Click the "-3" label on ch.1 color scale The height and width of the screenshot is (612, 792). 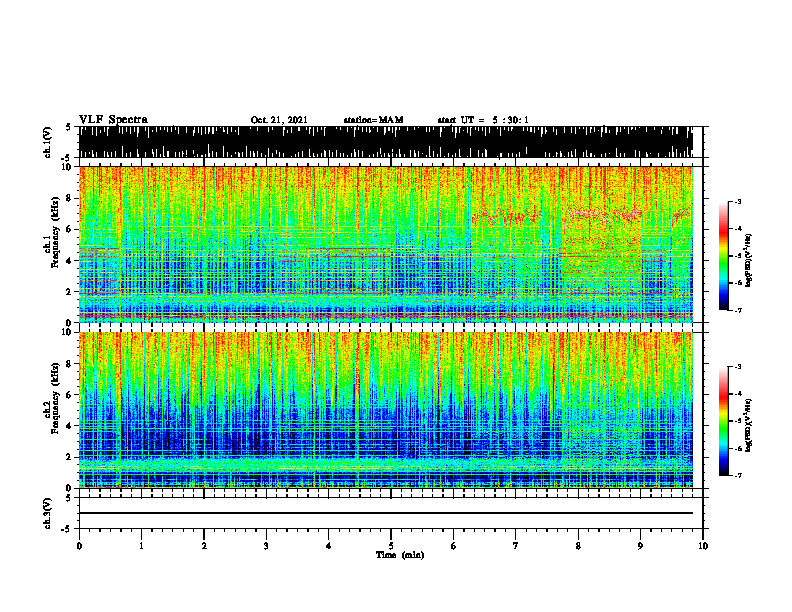pos(738,202)
